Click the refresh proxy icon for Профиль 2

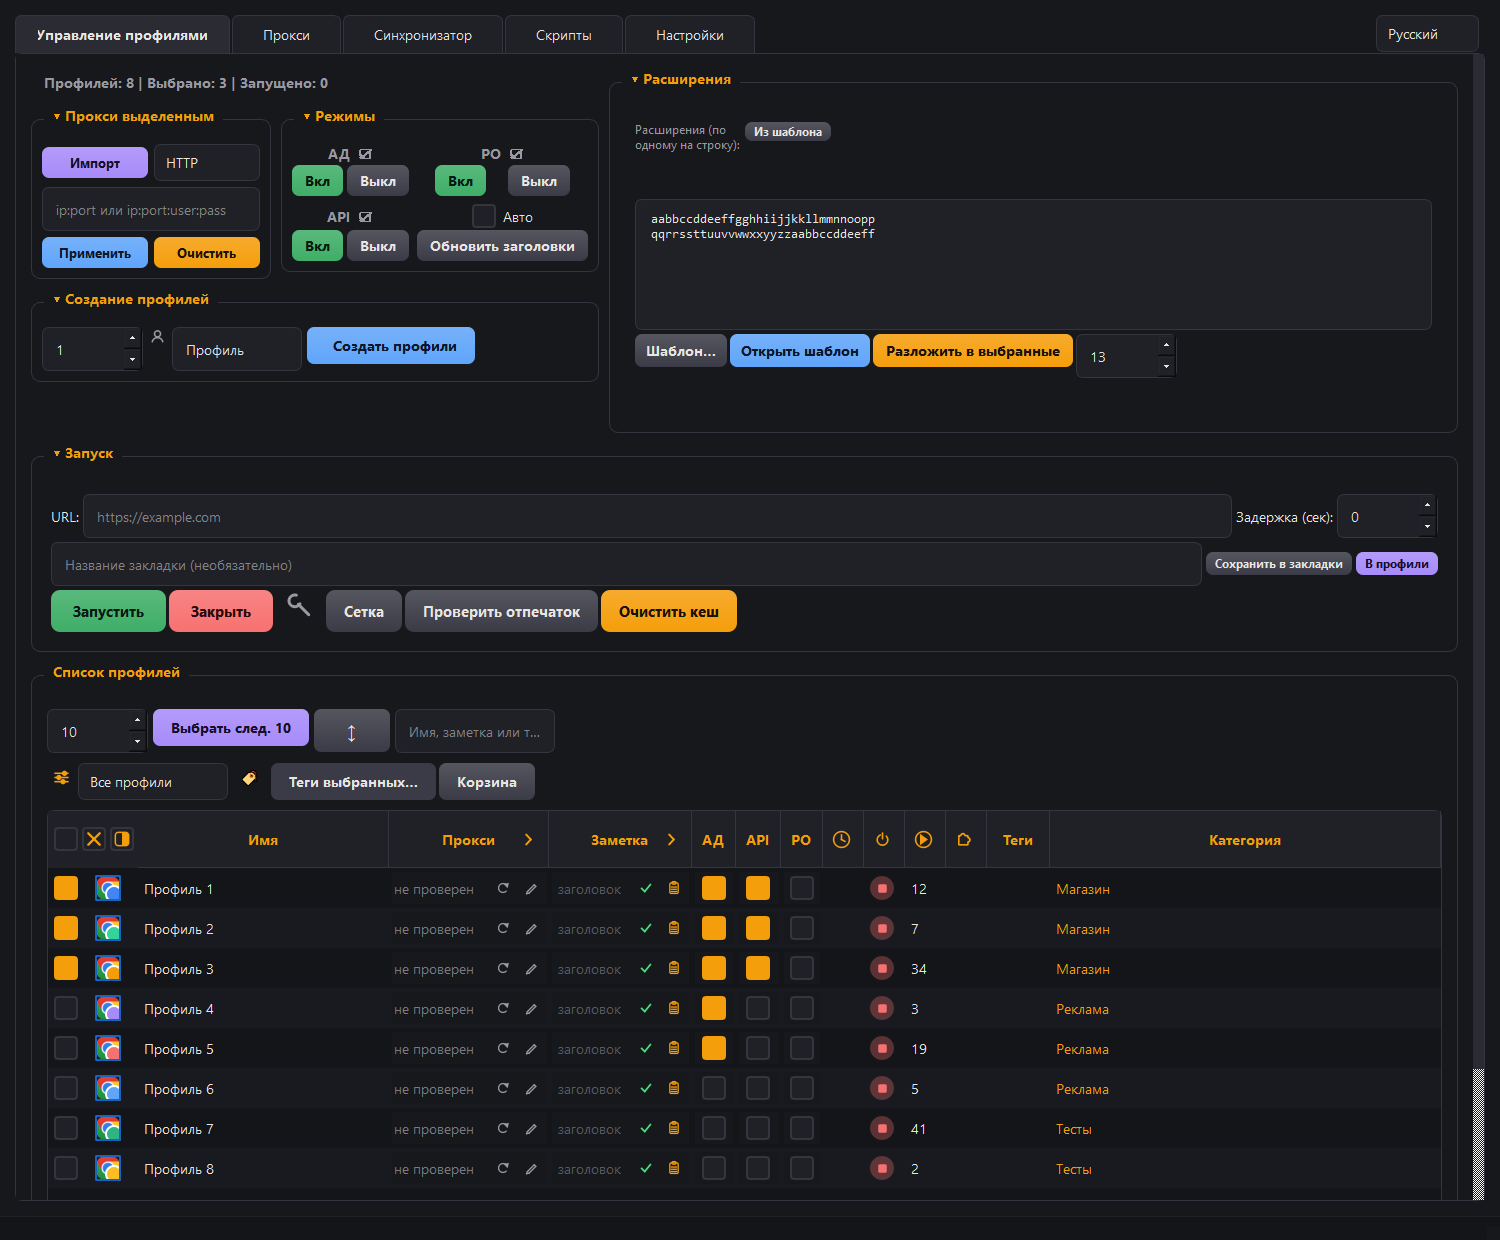[503, 928]
